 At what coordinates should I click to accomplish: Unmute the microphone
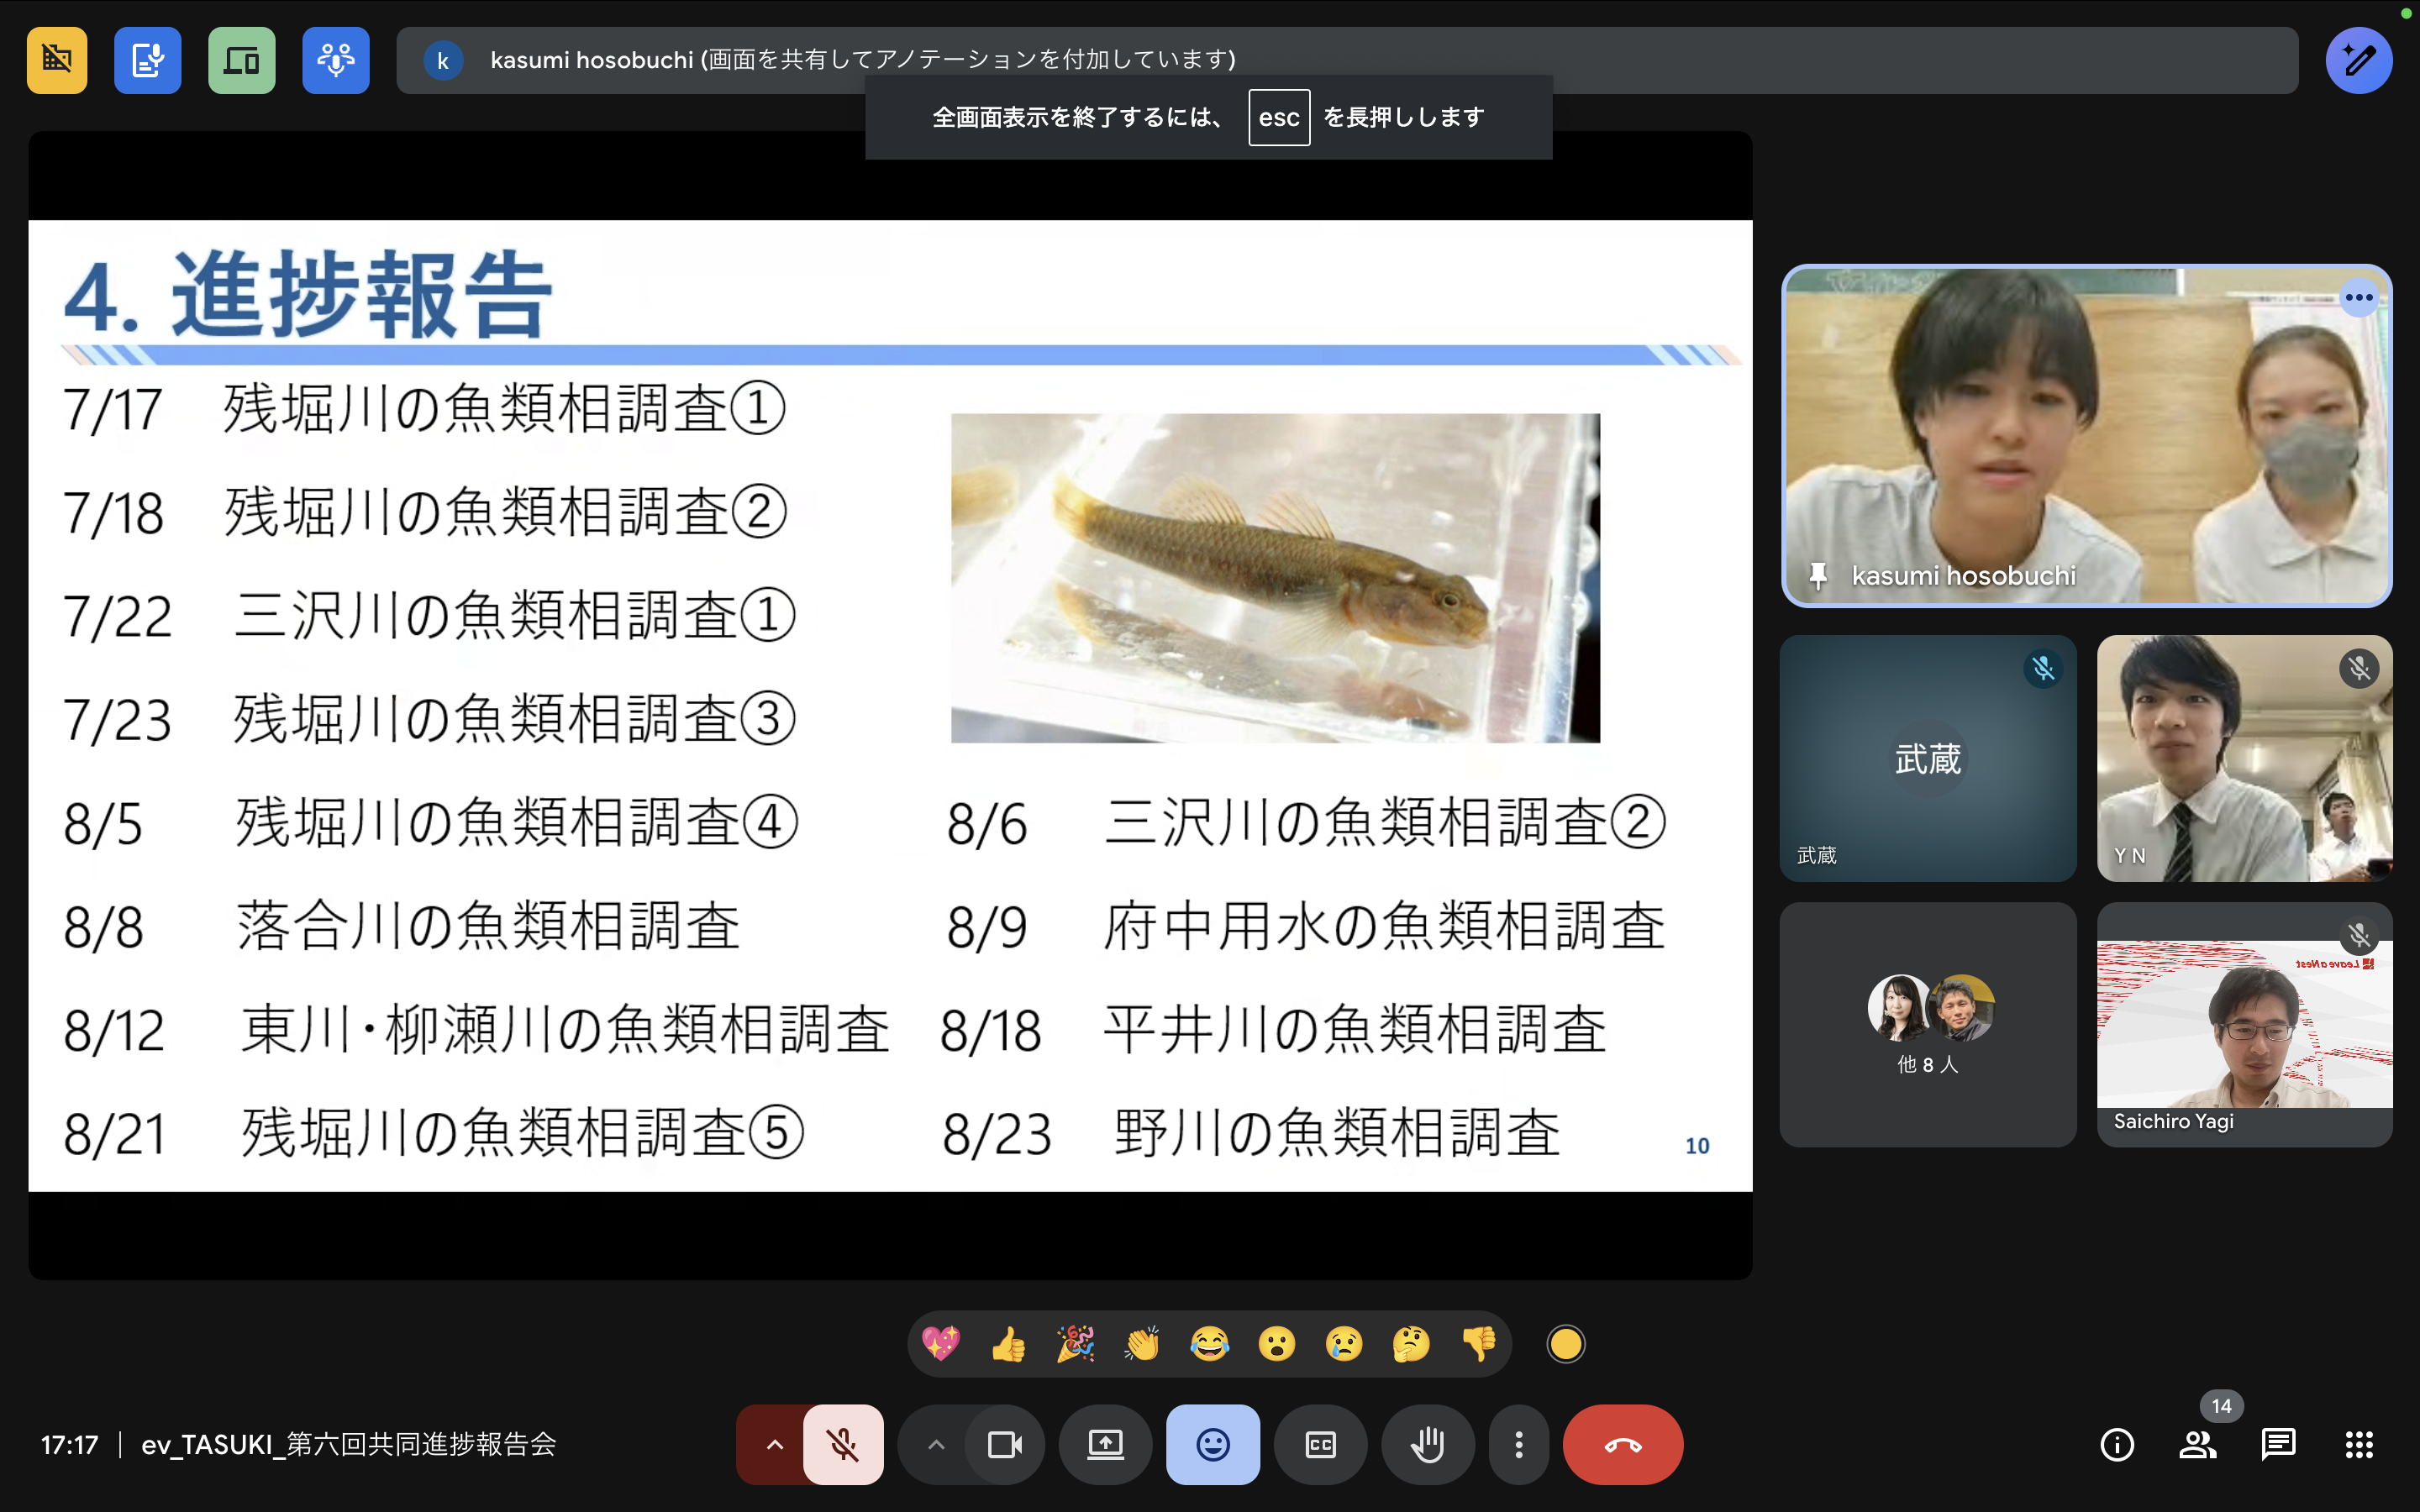(843, 1444)
